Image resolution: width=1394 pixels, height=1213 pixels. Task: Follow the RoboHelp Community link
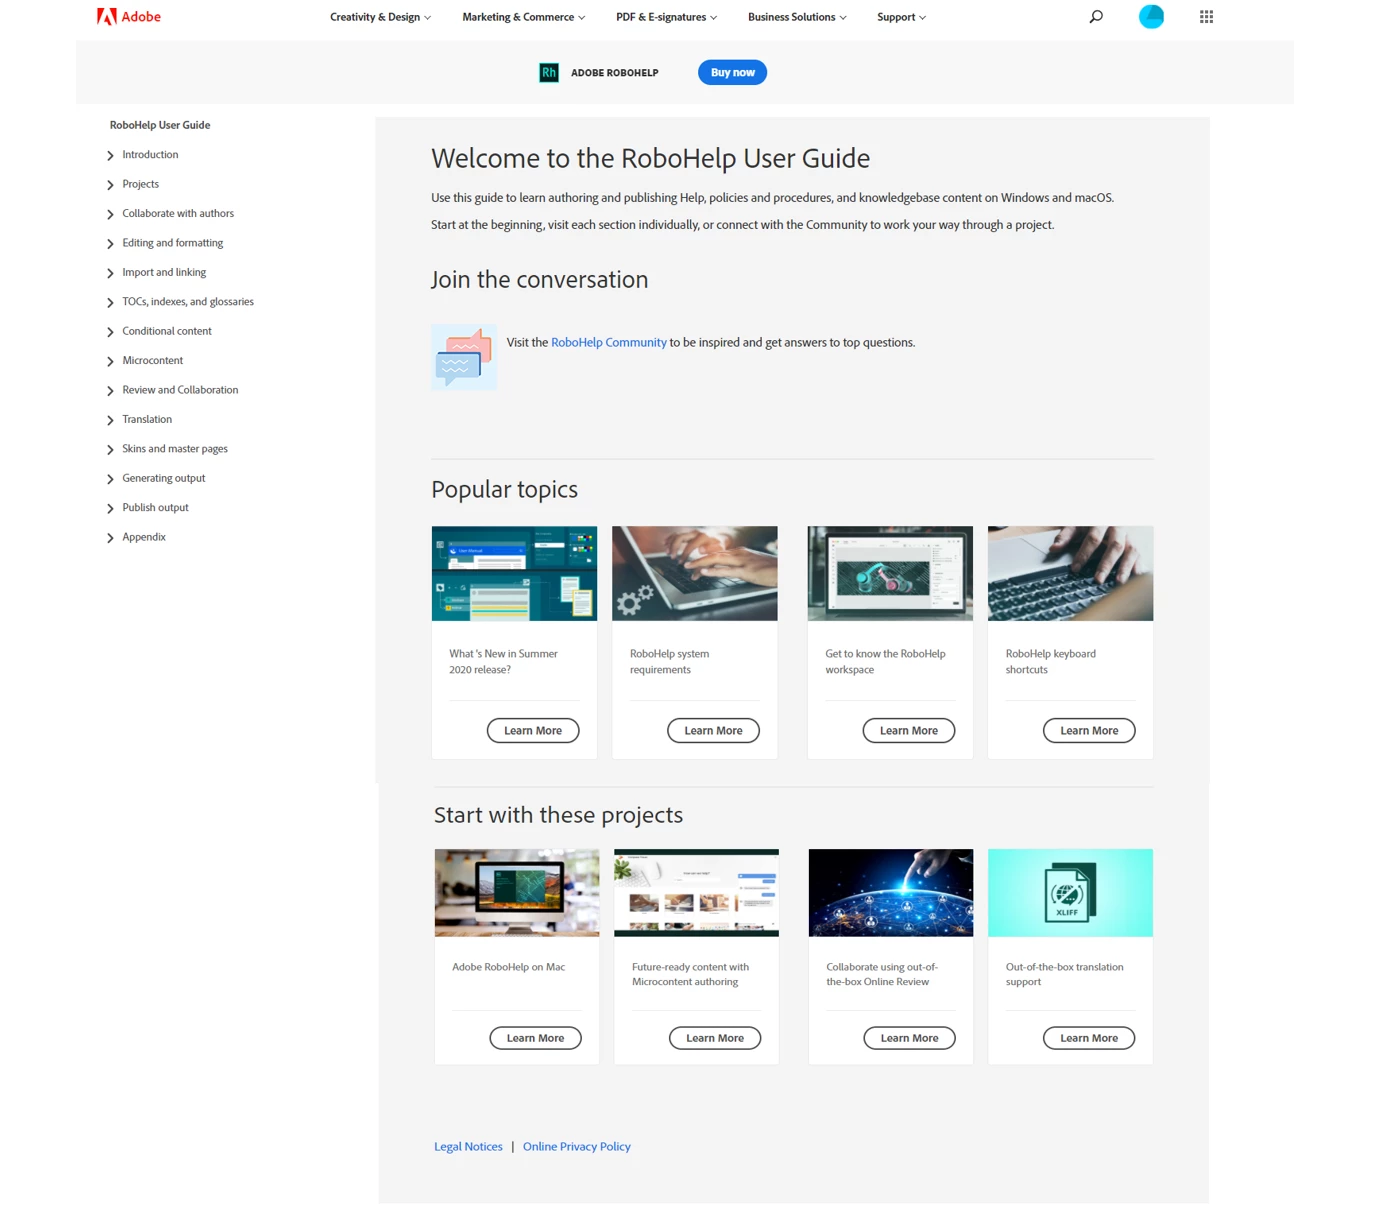[608, 342]
